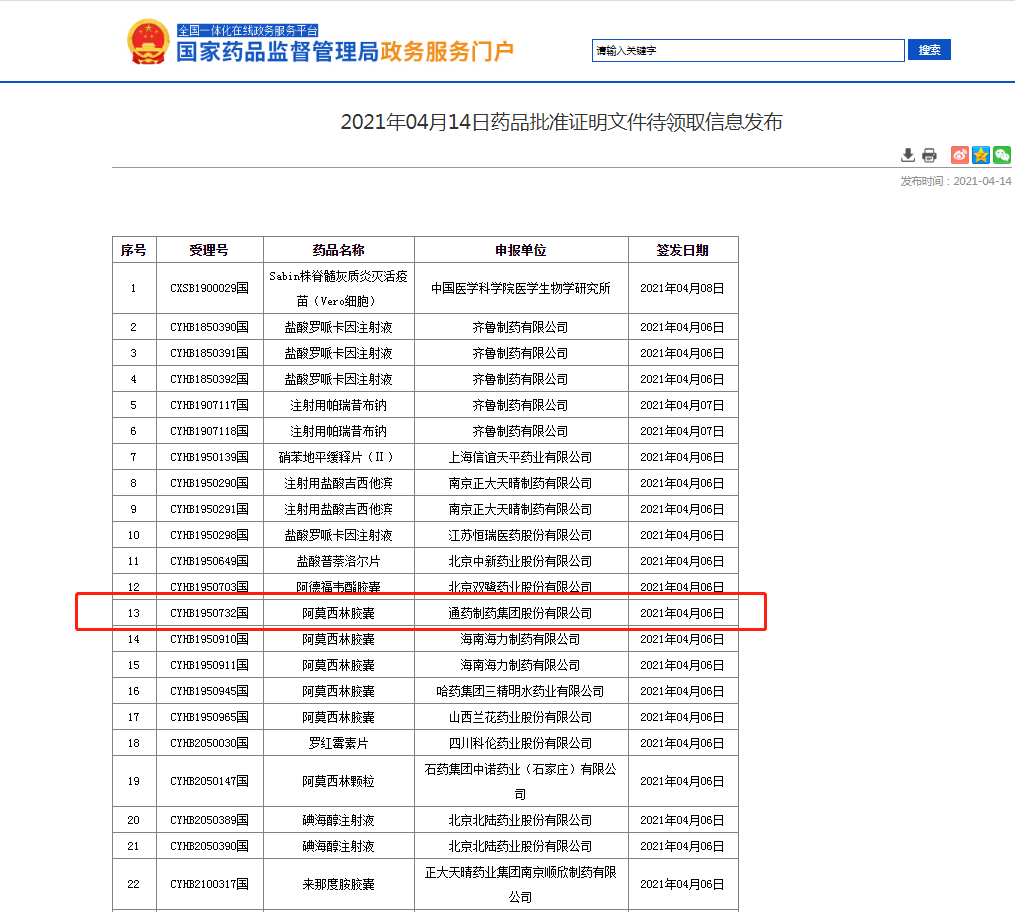
Task: Click the national emblem logo
Action: [x=148, y=42]
